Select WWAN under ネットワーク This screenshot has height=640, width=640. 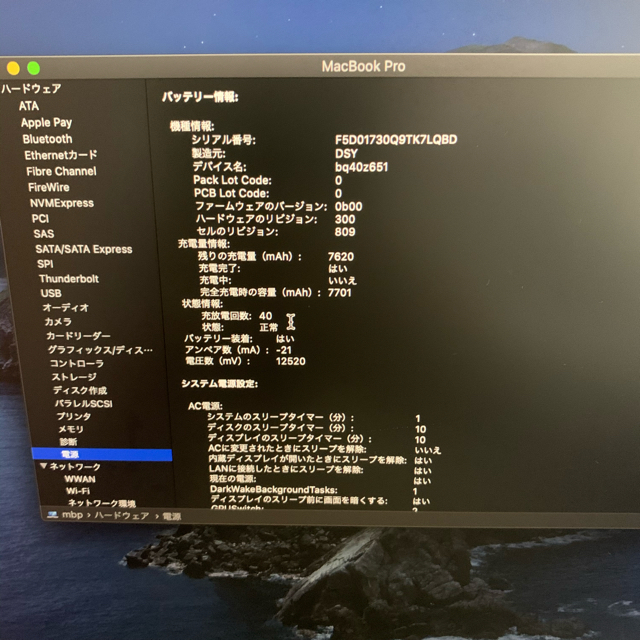pyautogui.click(x=80, y=479)
